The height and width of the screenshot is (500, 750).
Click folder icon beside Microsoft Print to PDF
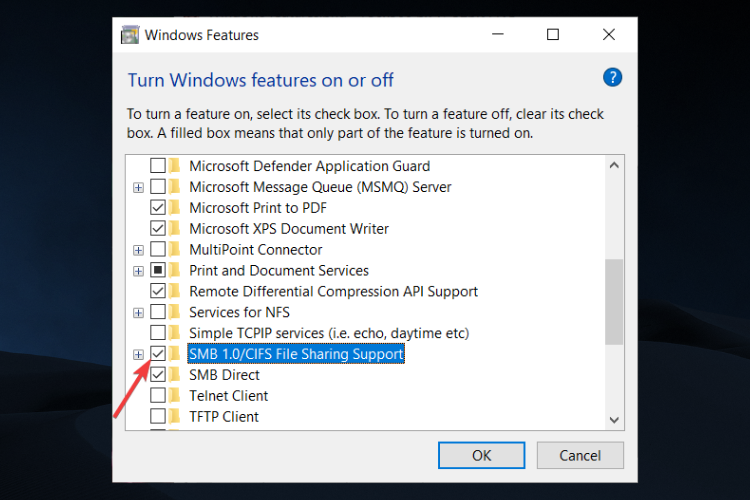click(175, 208)
